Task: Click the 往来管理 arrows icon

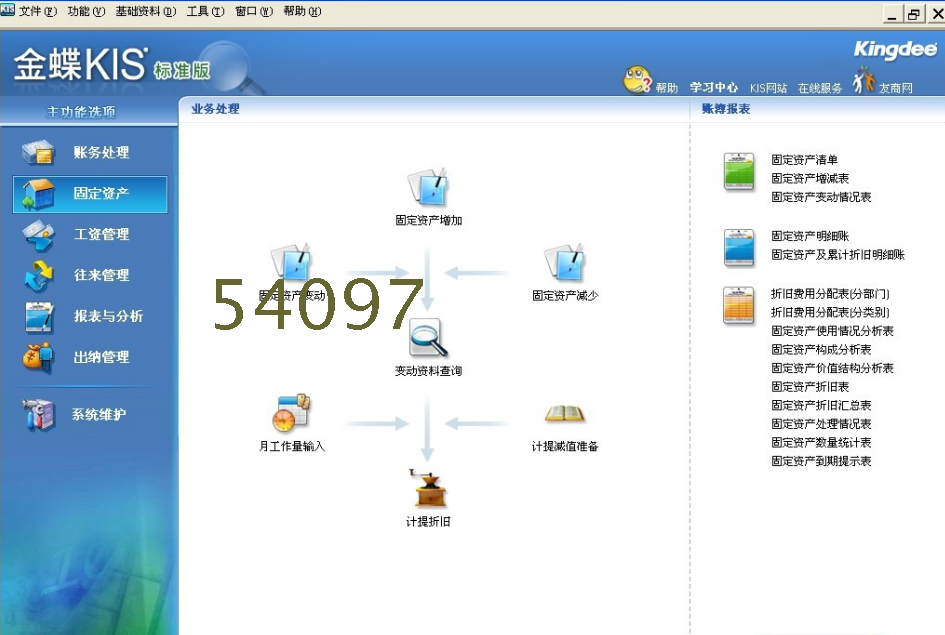Action: [x=38, y=275]
